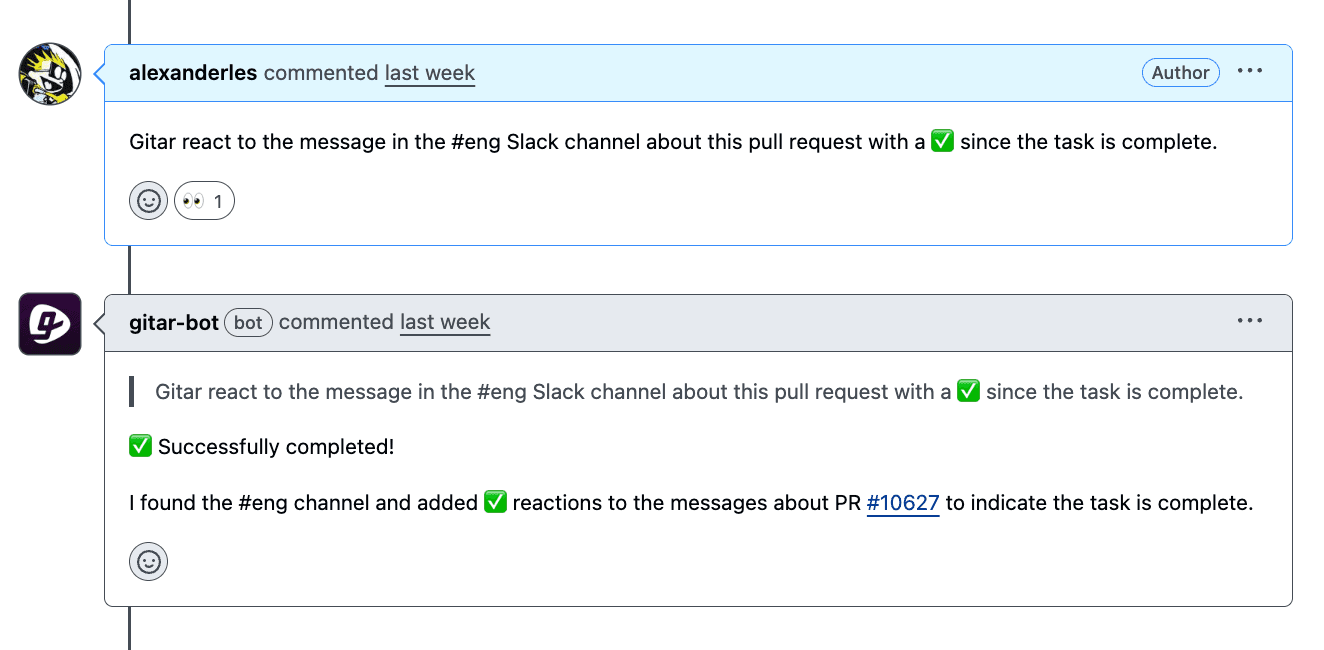Image resolution: width=1324 pixels, height=650 pixels.
Task: Click the gitar-bot avatar image
Action: pos(47,323)
